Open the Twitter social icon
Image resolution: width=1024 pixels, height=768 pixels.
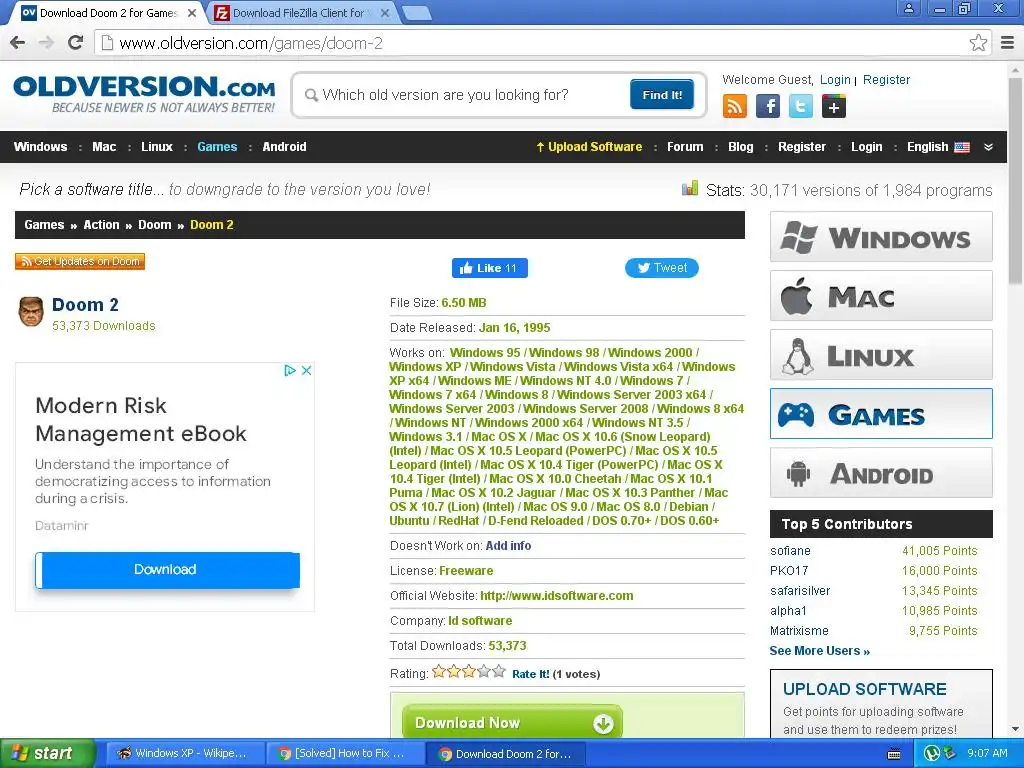(x=801, y=106)
